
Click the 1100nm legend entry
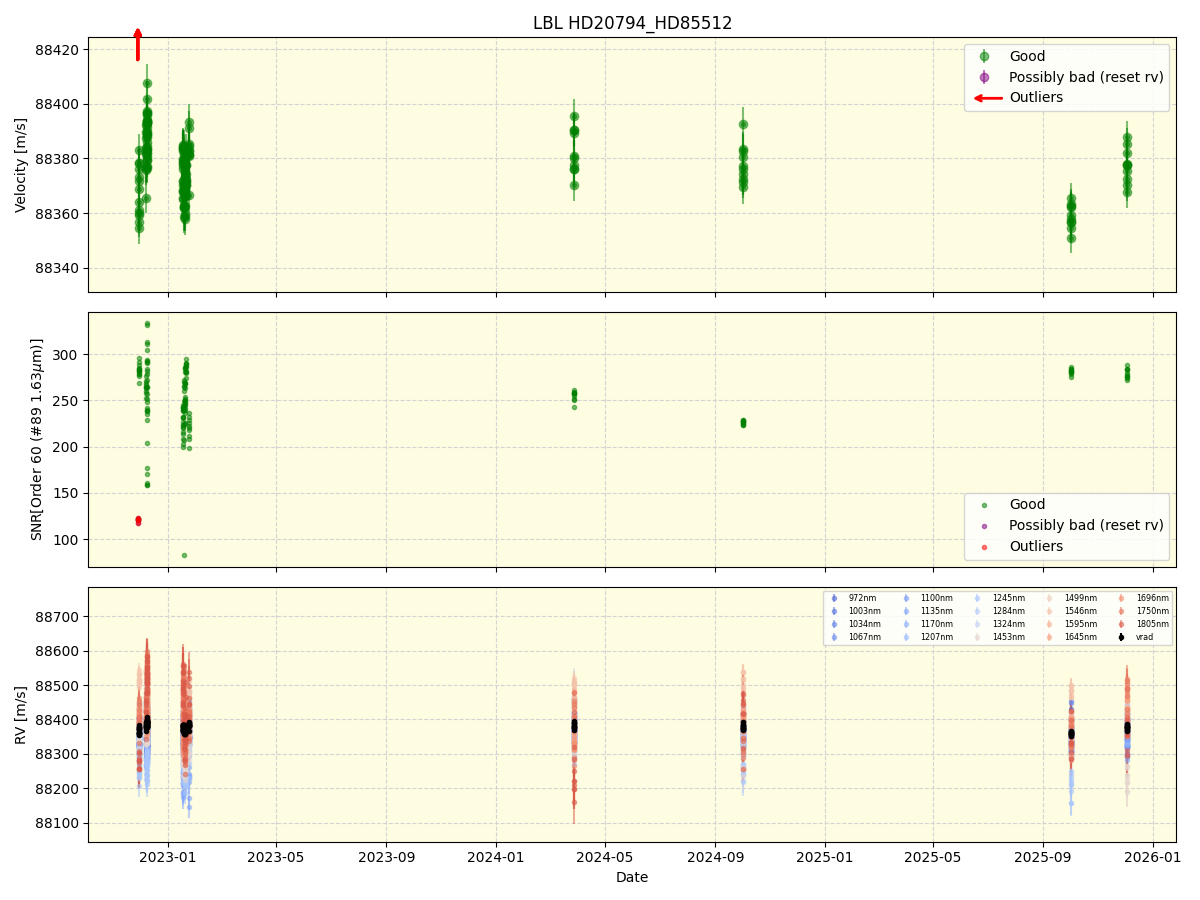coord(928,598)
